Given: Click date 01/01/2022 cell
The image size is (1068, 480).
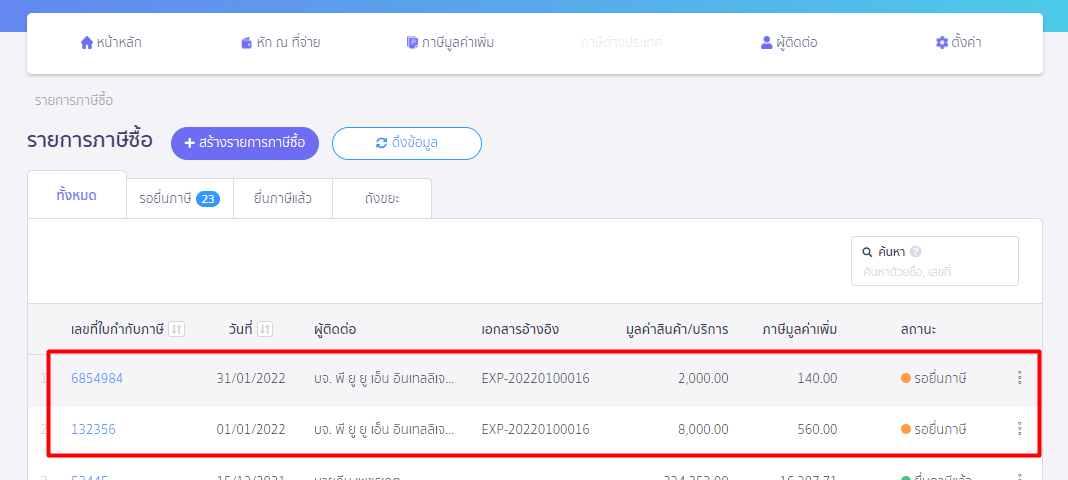Looking at the screenshot, I should (x=251, y=430).
